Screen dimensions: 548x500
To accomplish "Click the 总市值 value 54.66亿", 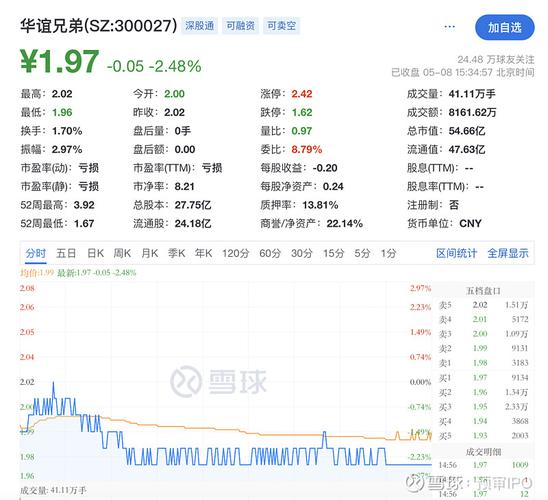I will pos(467,131).
